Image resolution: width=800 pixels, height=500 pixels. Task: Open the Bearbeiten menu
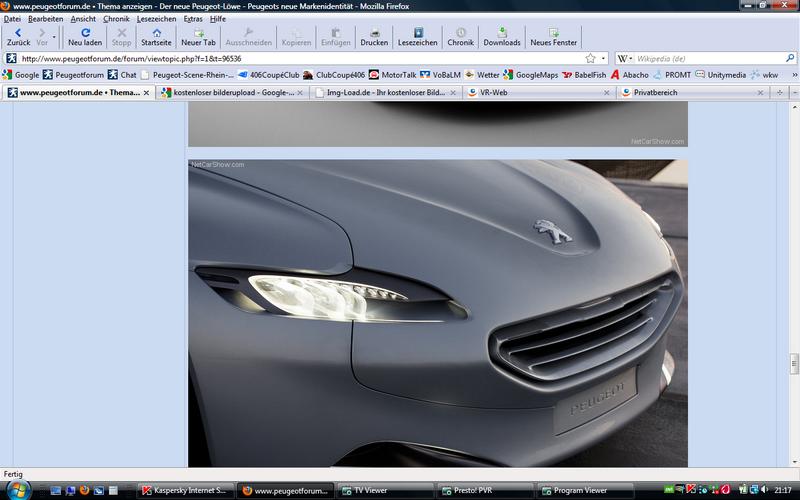pyautogui.click(x=45, y=19)
